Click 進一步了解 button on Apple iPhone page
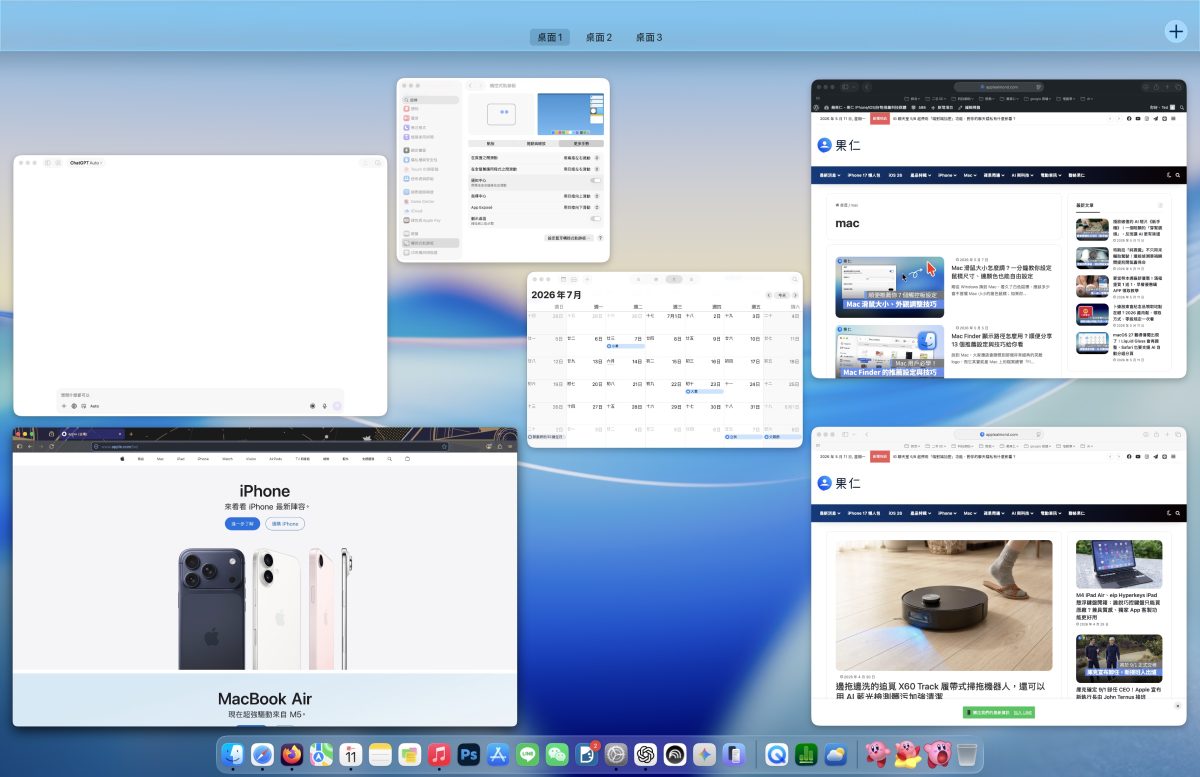1200x777 pixels. 242,524
